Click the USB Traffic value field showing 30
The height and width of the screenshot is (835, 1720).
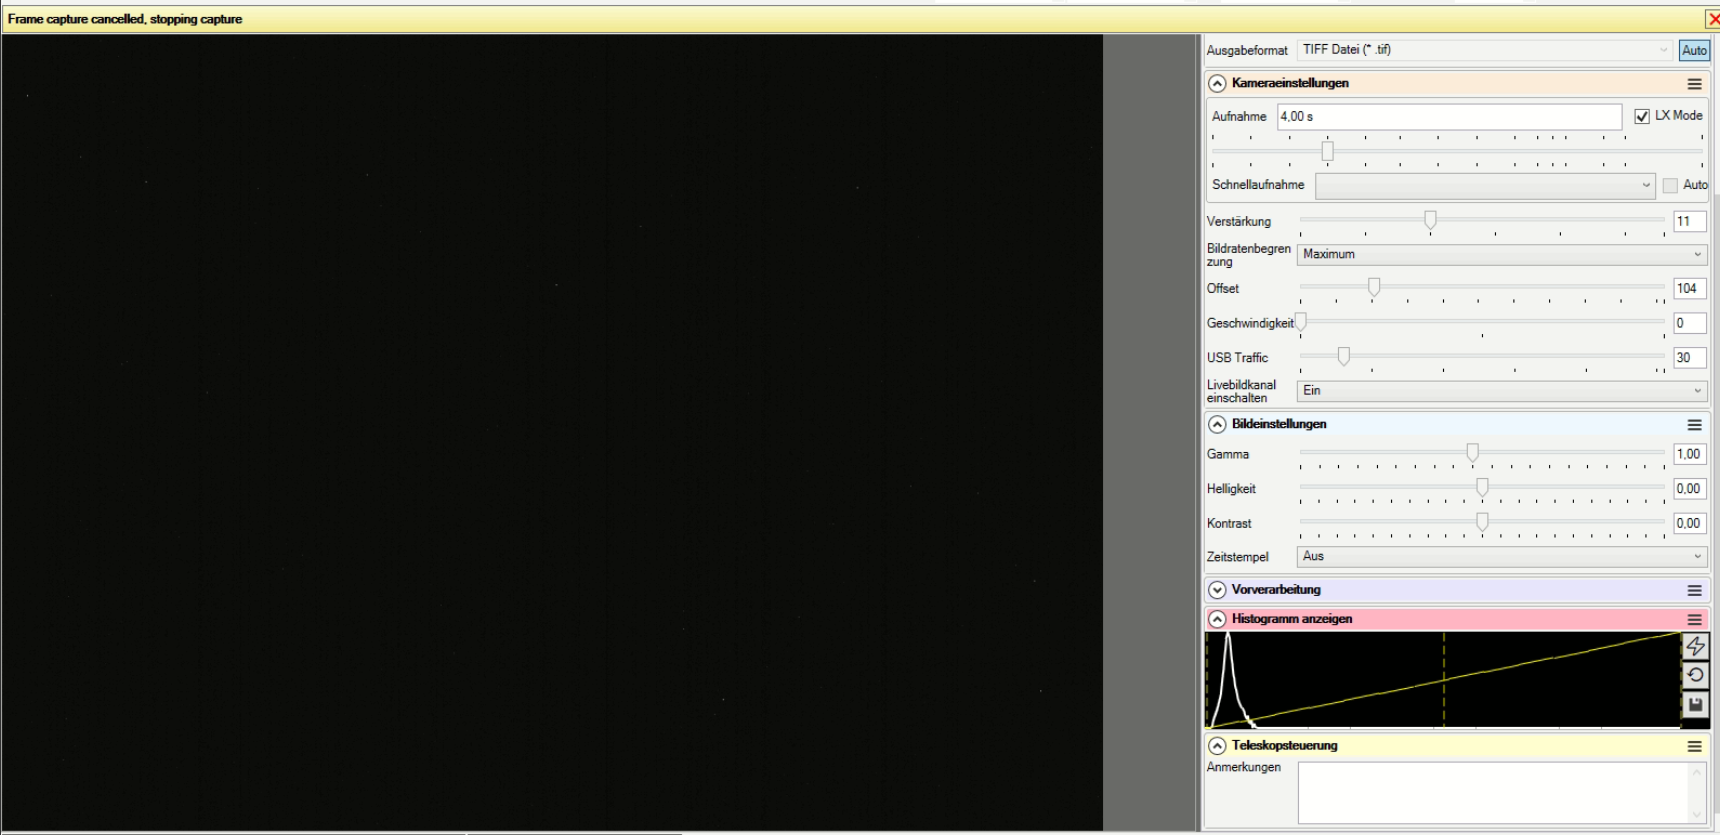[1689, 358]
